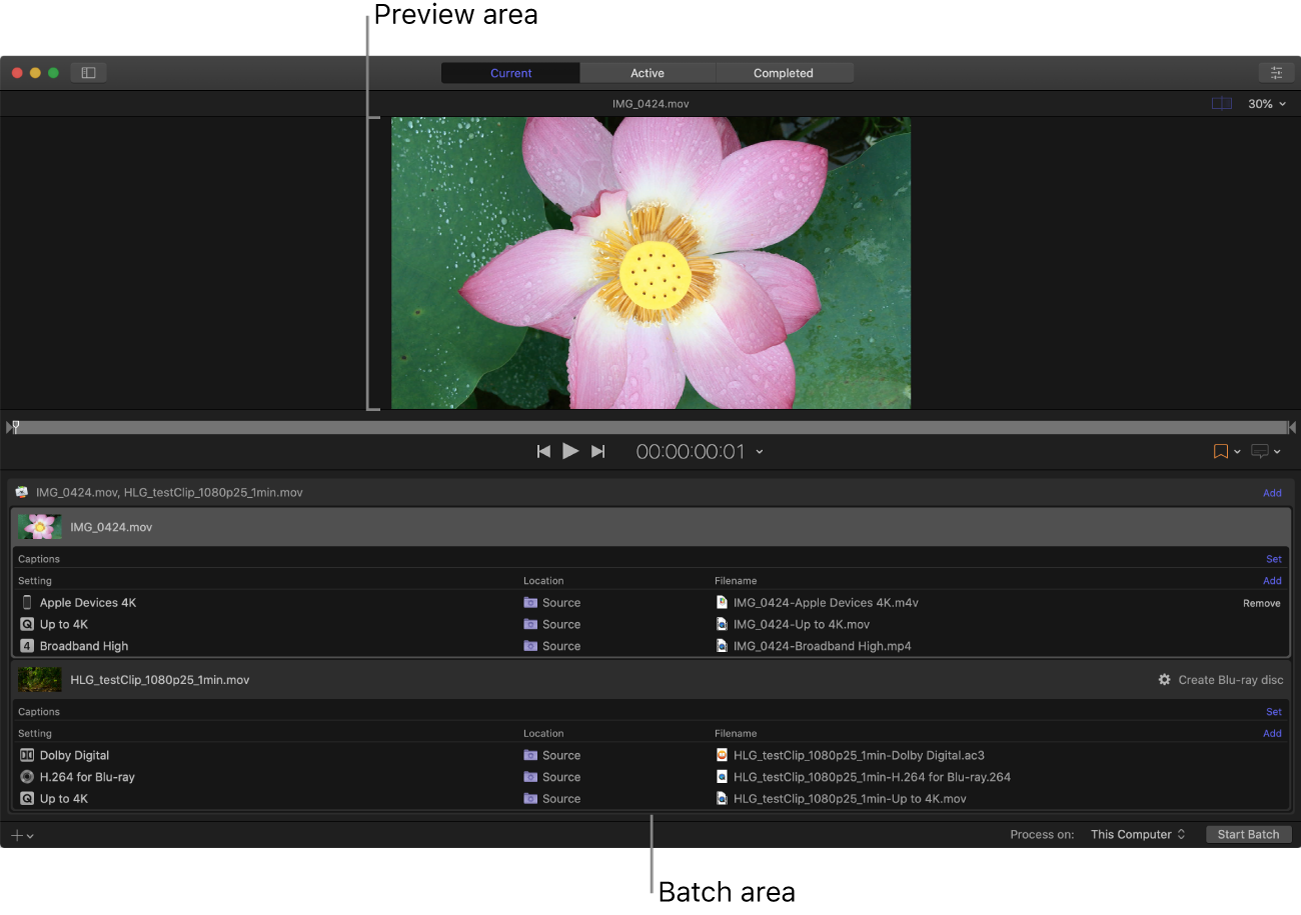1301x915 pixels.
Task: Enable split-screen comparison view in preview header
Action: [x=1221, y=103]
